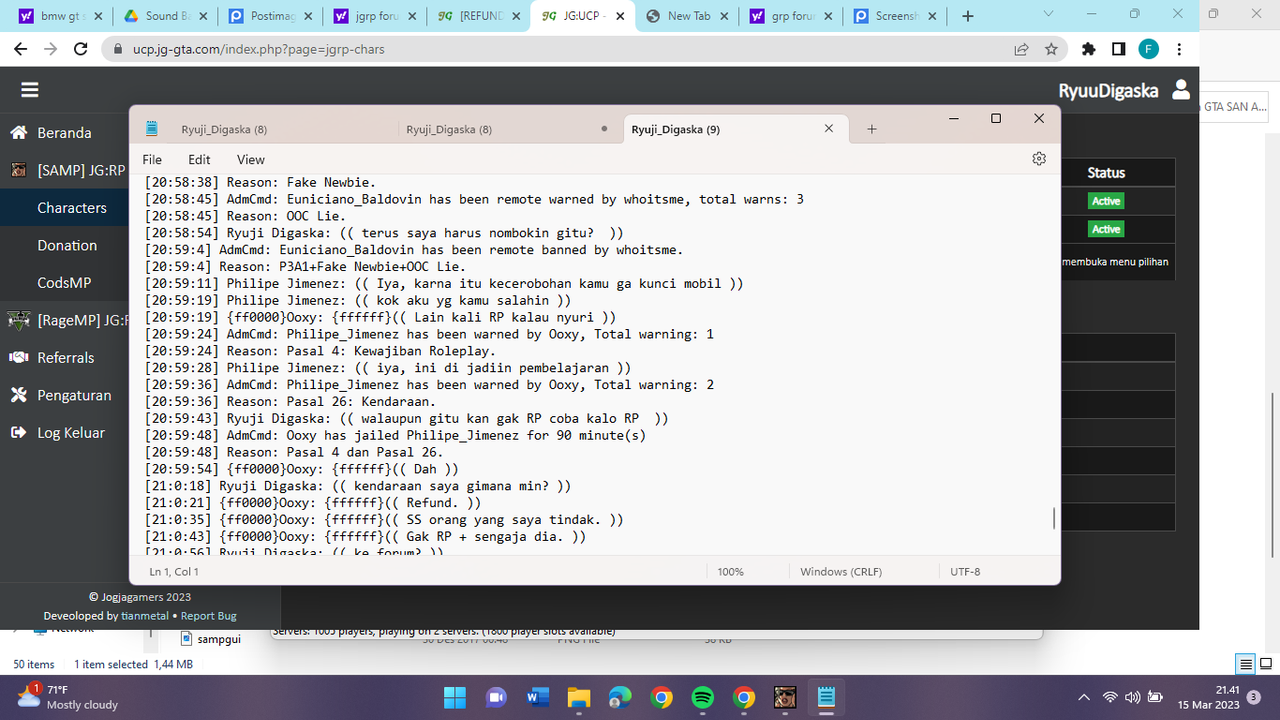Open Chrome three-dot menu
This screenshot has height=720, width=1280.
tap(1180, 49)
